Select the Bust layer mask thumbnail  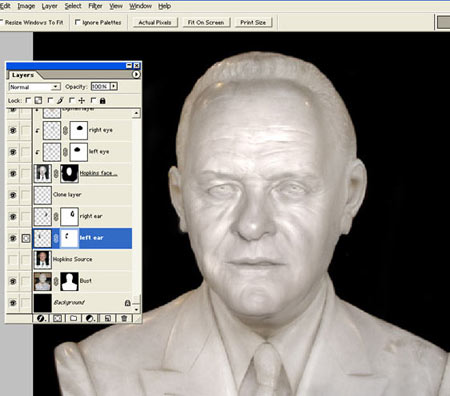[70, 281]
